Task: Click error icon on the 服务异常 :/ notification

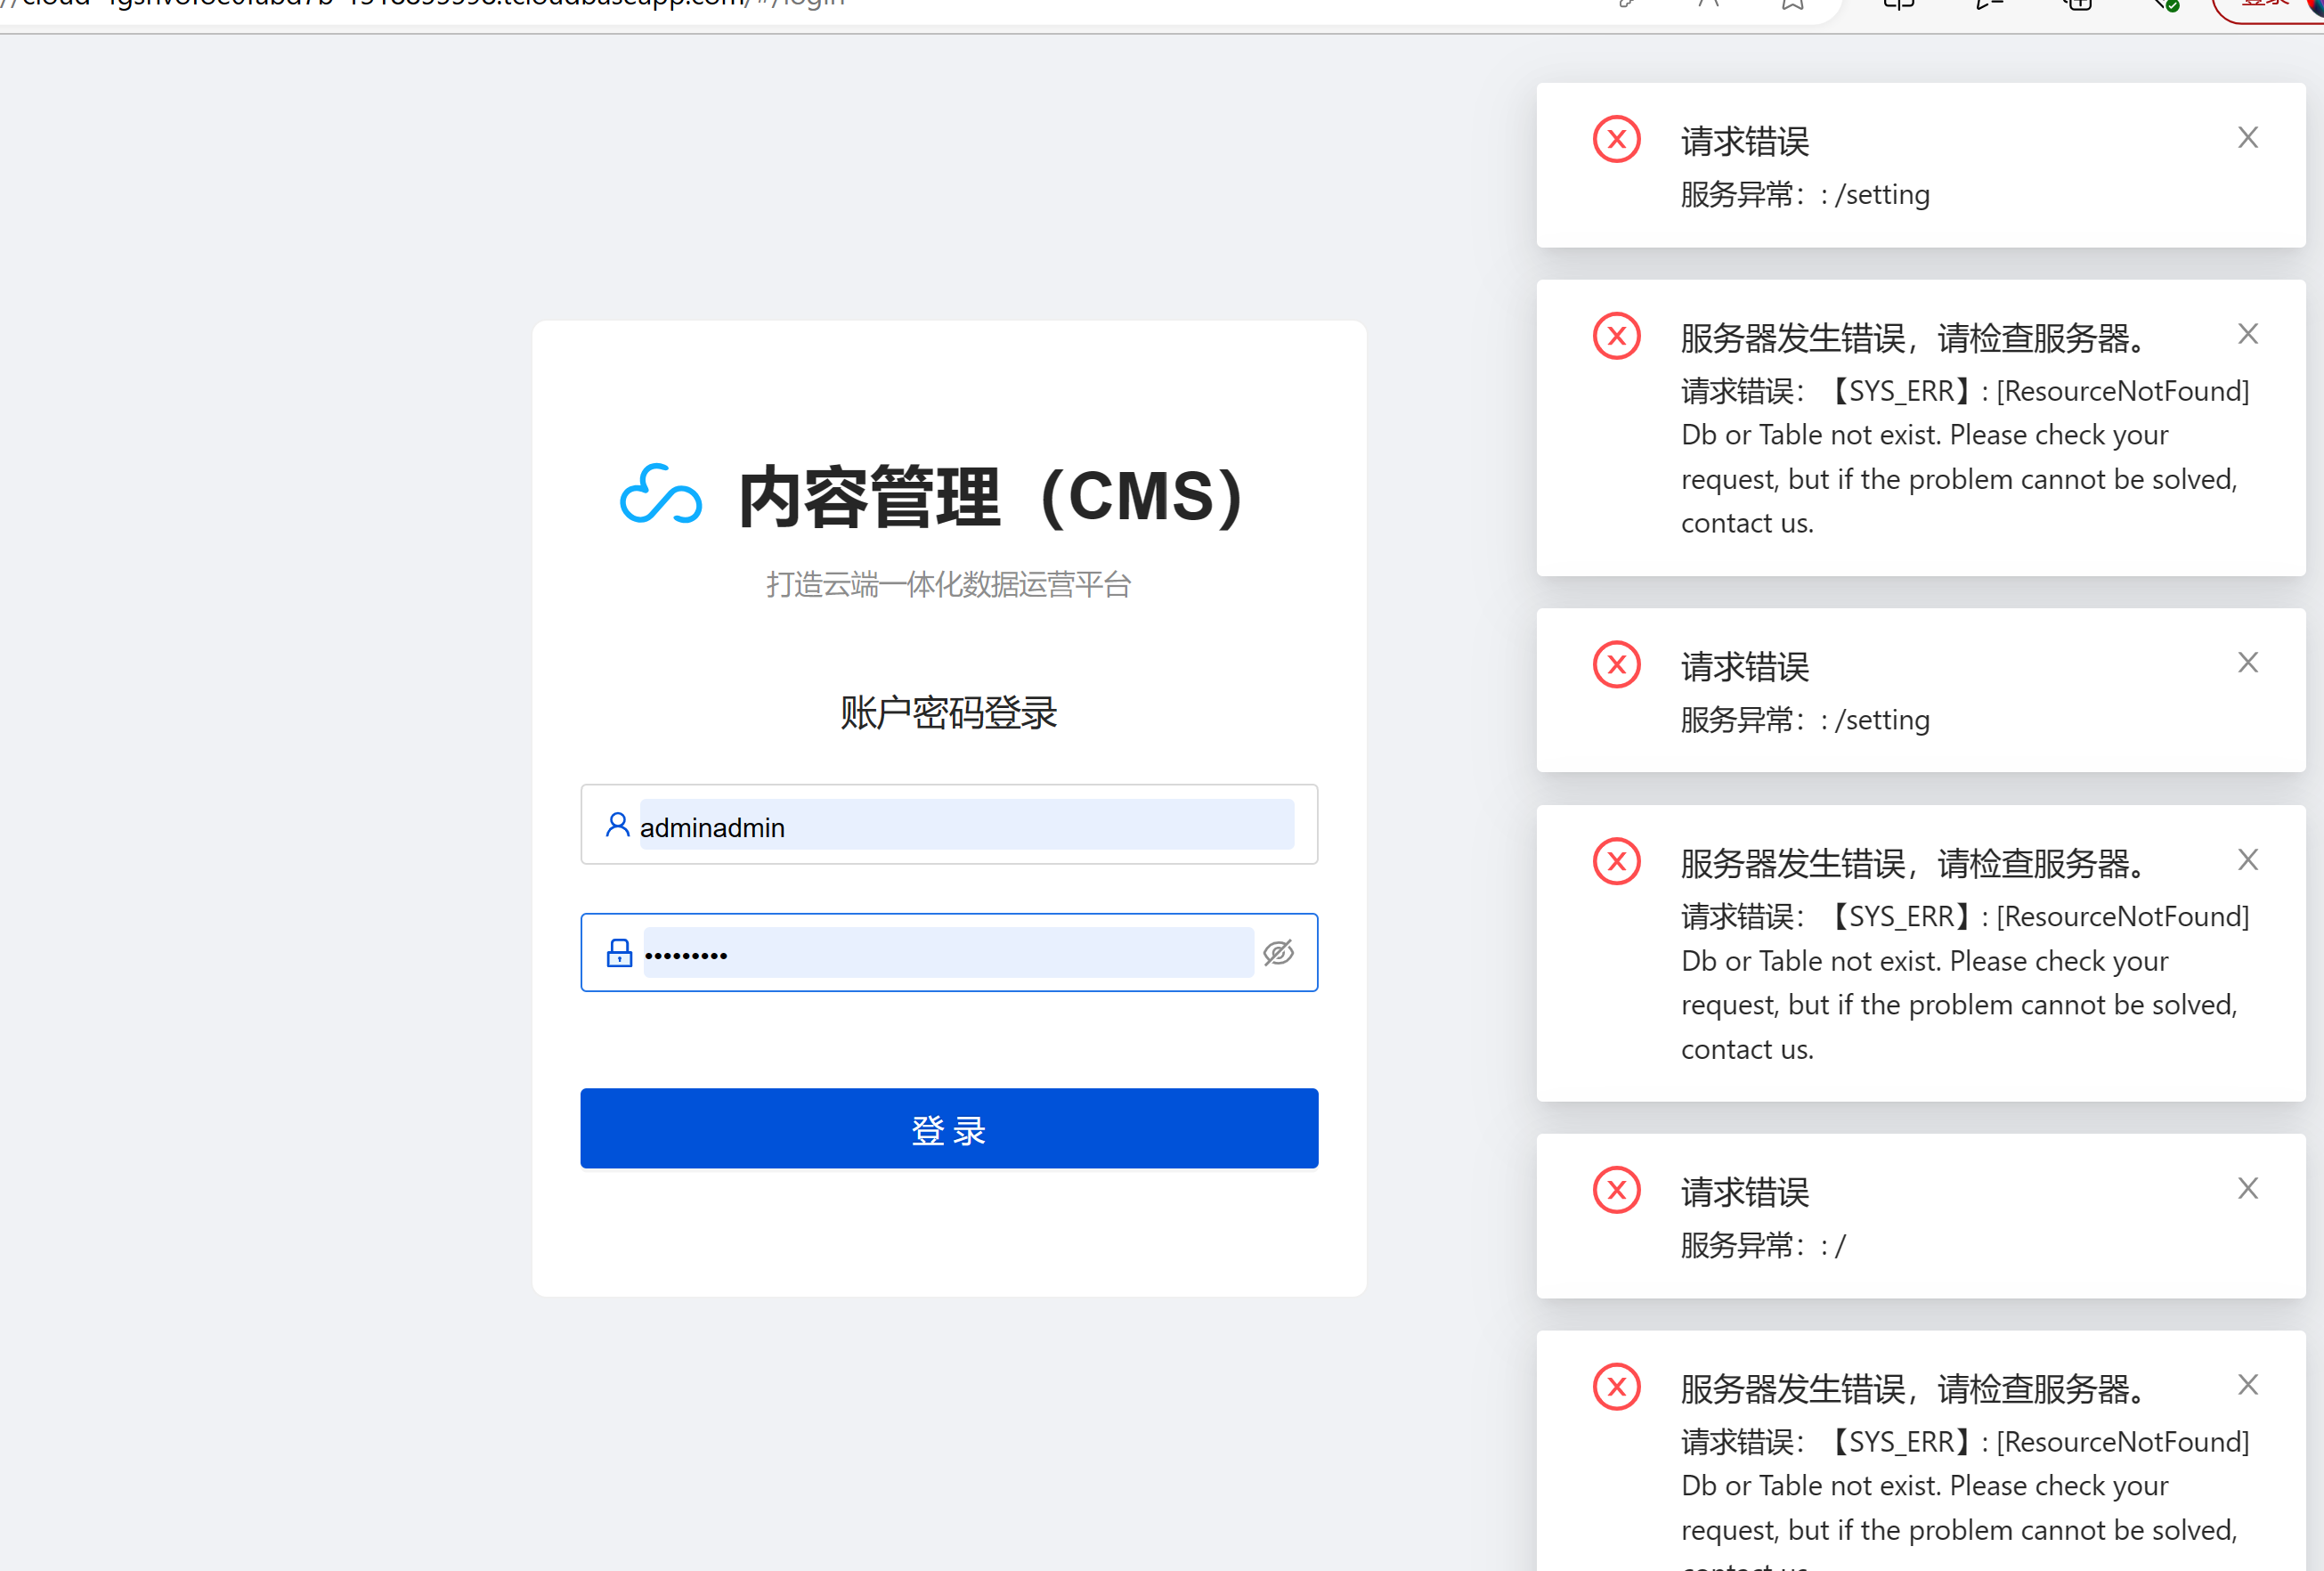Action: pos(1616,1190)
